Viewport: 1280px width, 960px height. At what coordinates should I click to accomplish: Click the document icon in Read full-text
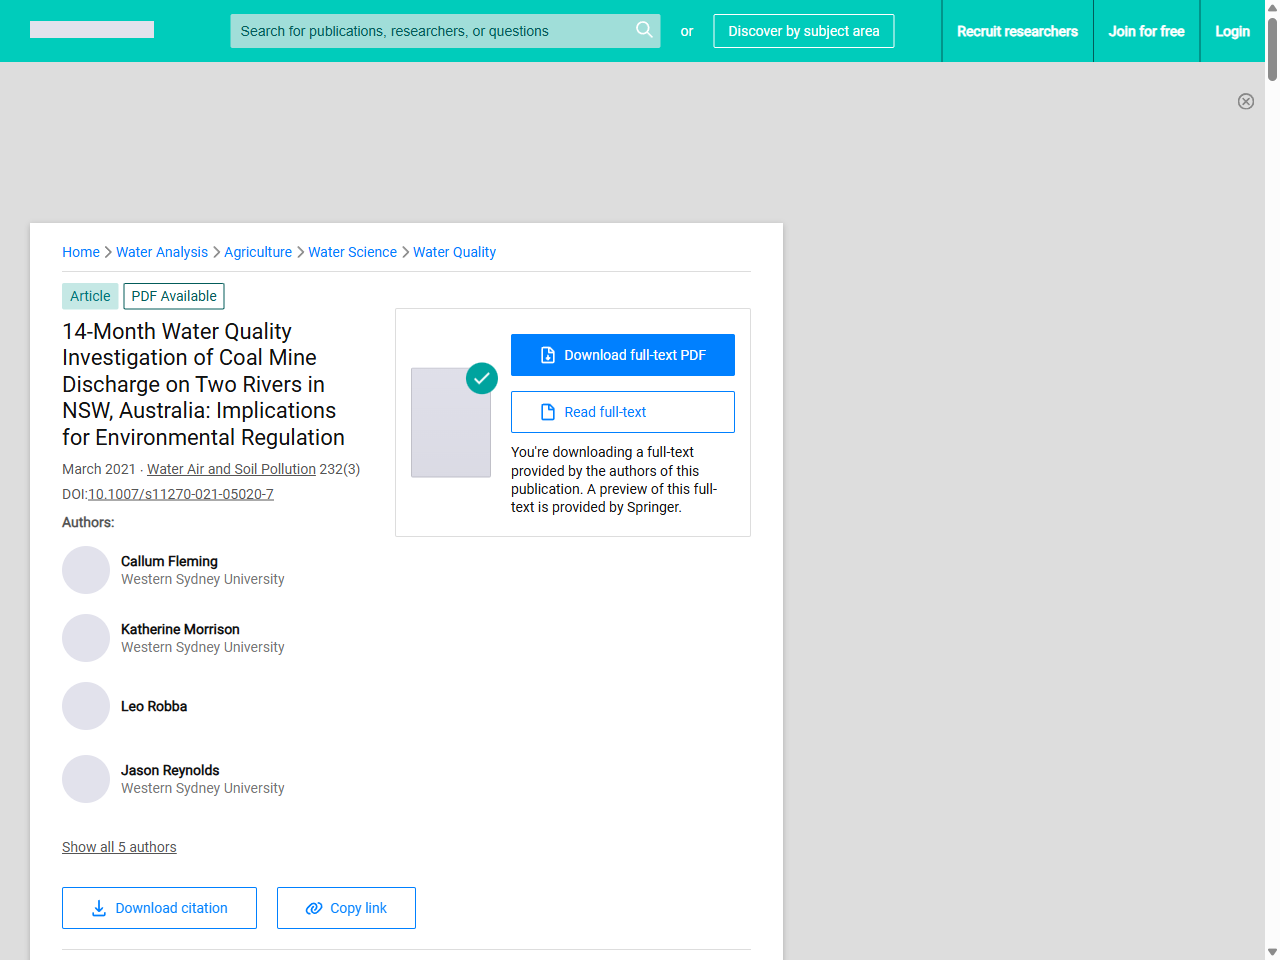pyautogui.click(x=547, y=411)
